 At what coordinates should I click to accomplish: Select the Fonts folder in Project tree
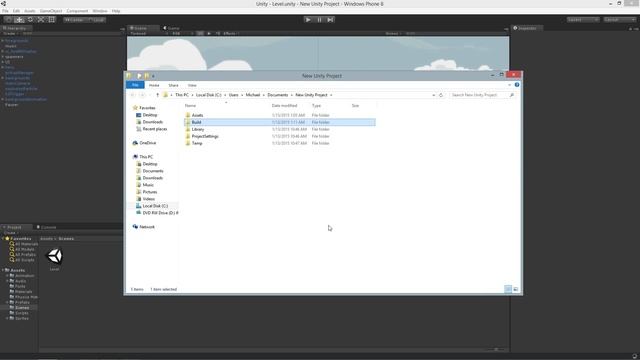click(x=18, y=286)
